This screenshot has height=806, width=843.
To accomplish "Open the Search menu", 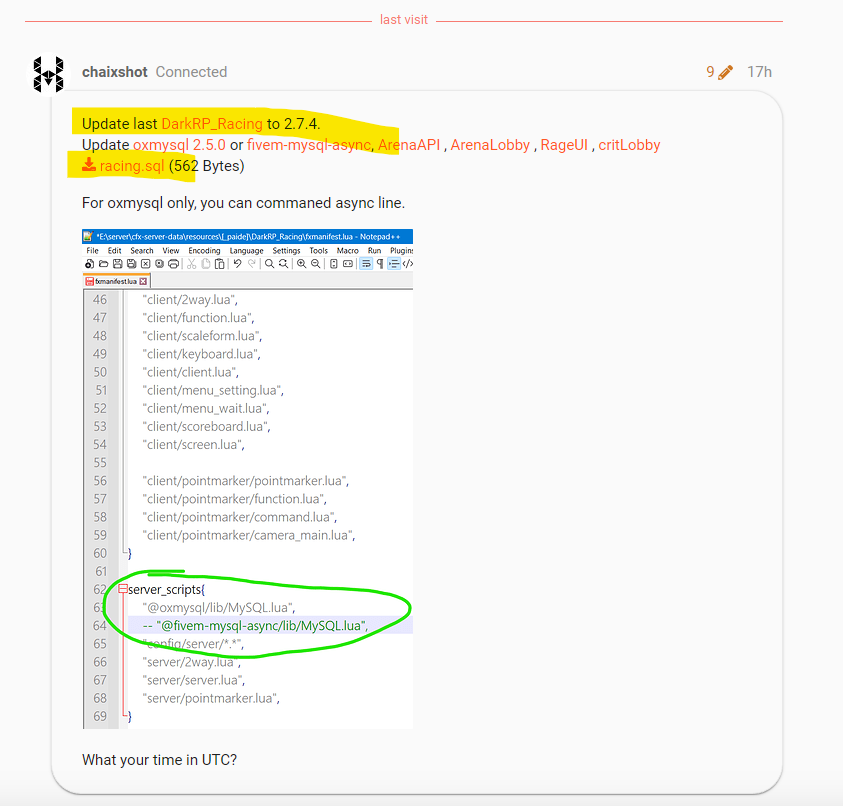I will (142, 251).
